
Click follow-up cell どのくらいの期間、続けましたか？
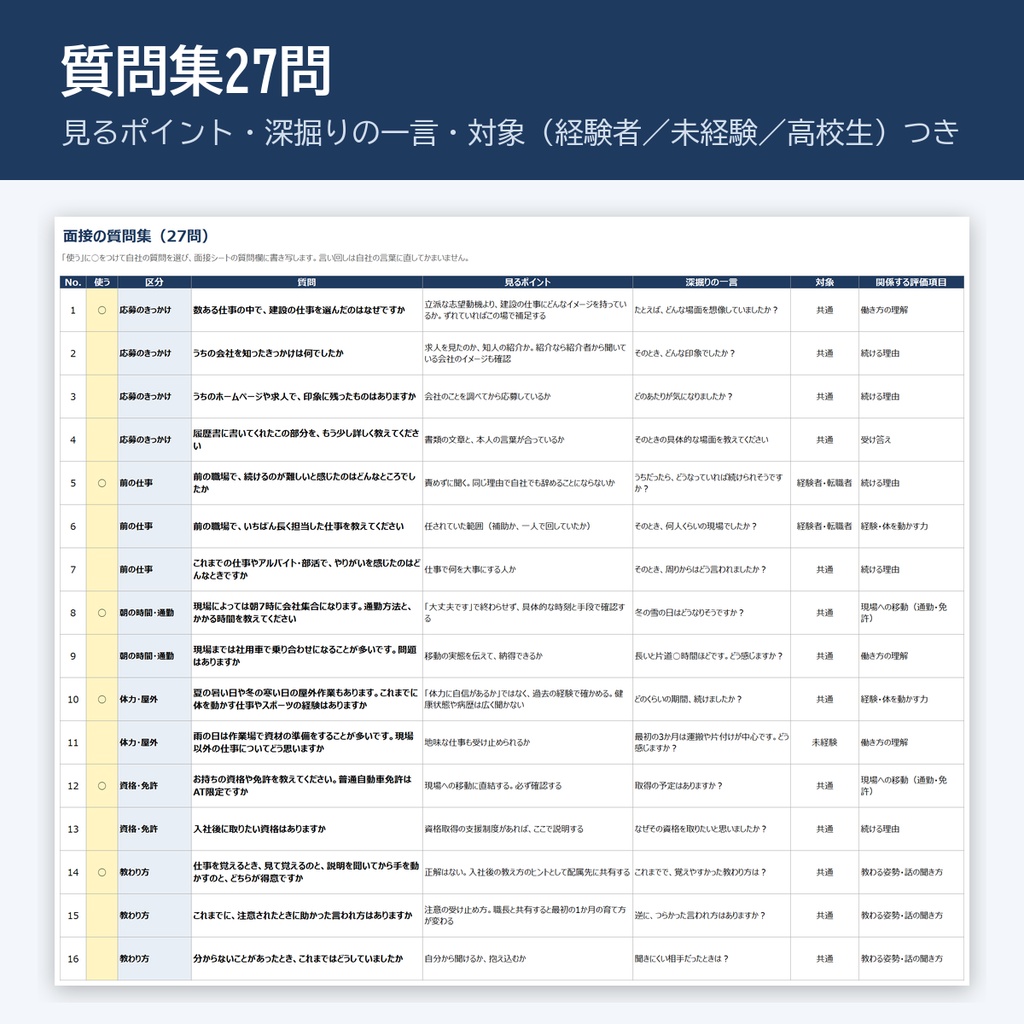[x=711, y=699]
